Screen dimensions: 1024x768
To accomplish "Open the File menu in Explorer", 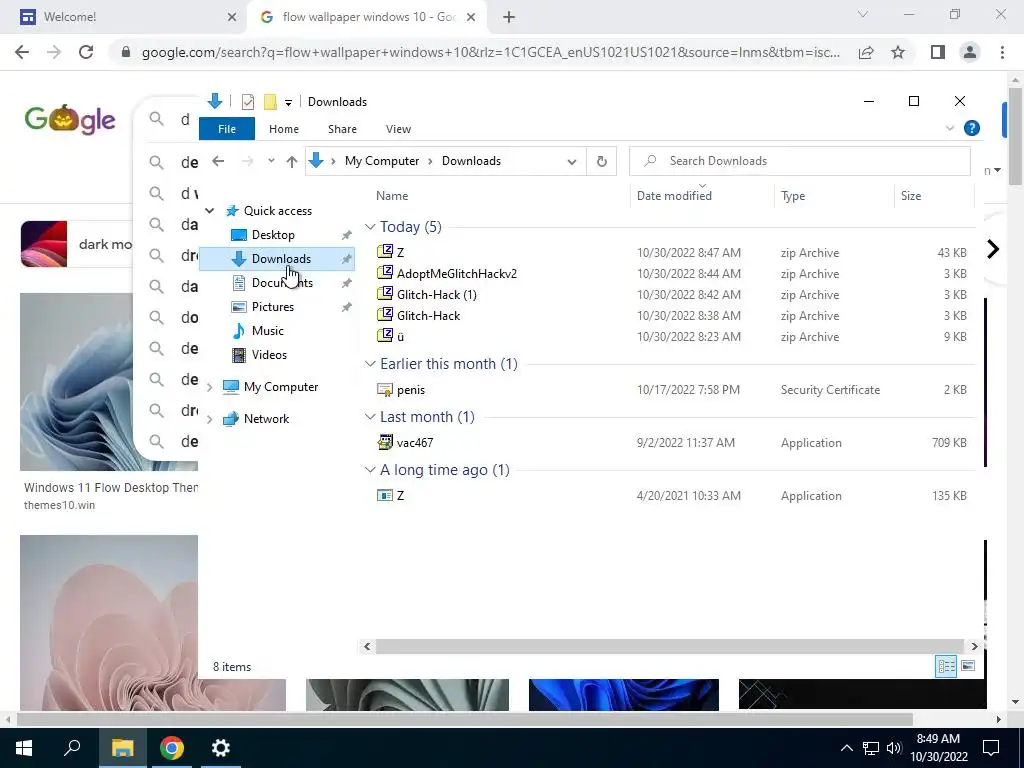I will click(227, 129).
